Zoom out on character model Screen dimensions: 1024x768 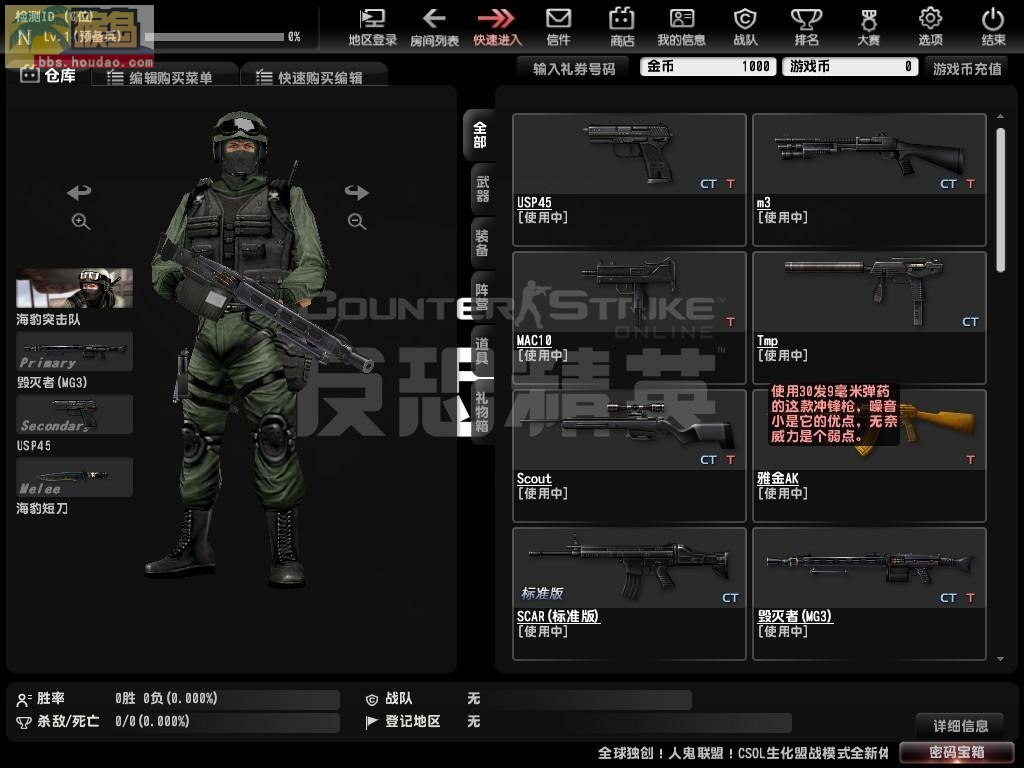357,221
